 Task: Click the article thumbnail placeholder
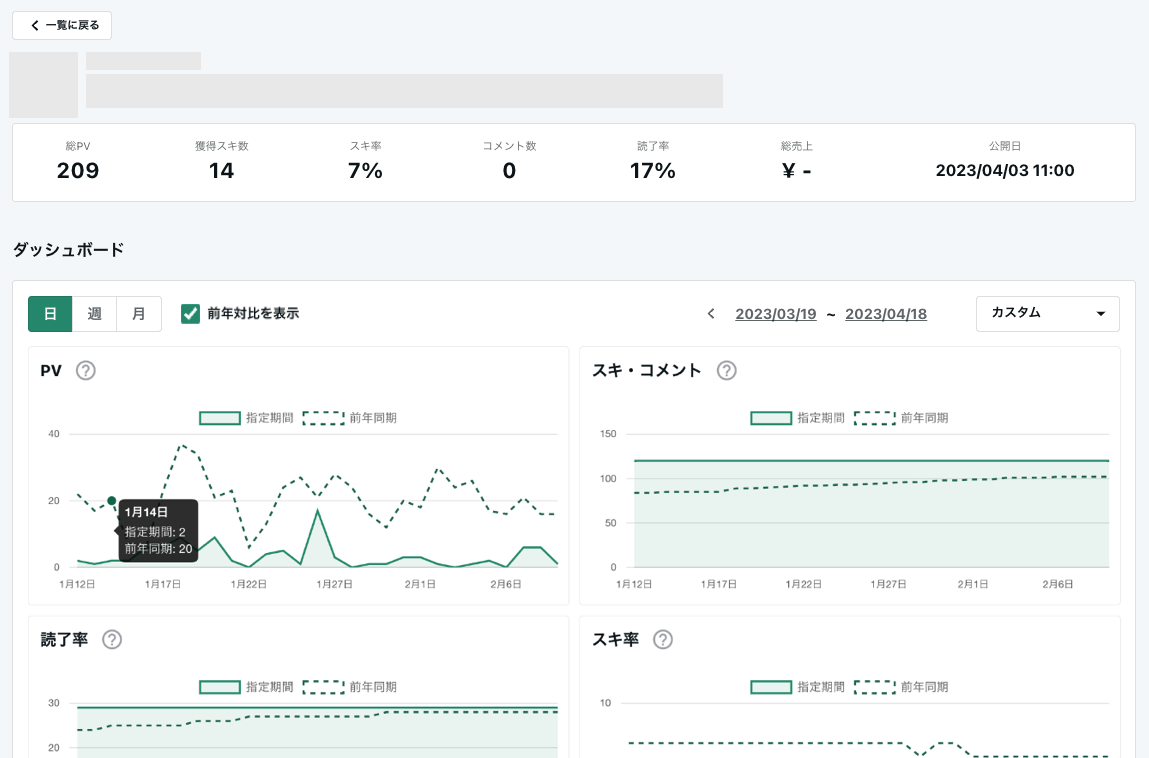pyautogui.click(x=43, y=85)
